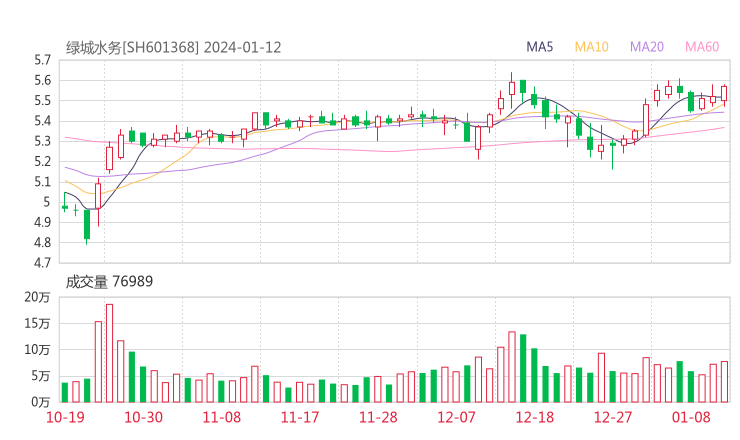
Task: Click the 5.1 price axis label
Action: tap(42, 182)
